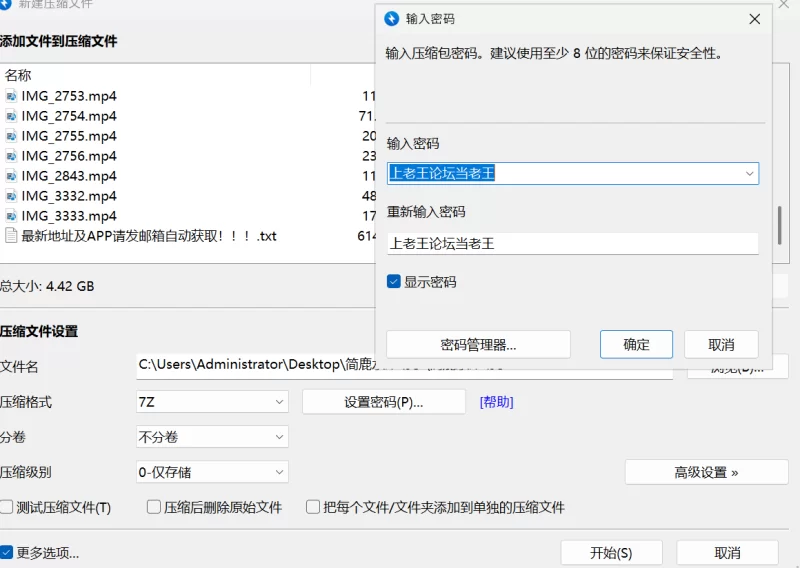
Task: Click the file icon of IMG_2755.mp4
Action: (x=11, y=136)
